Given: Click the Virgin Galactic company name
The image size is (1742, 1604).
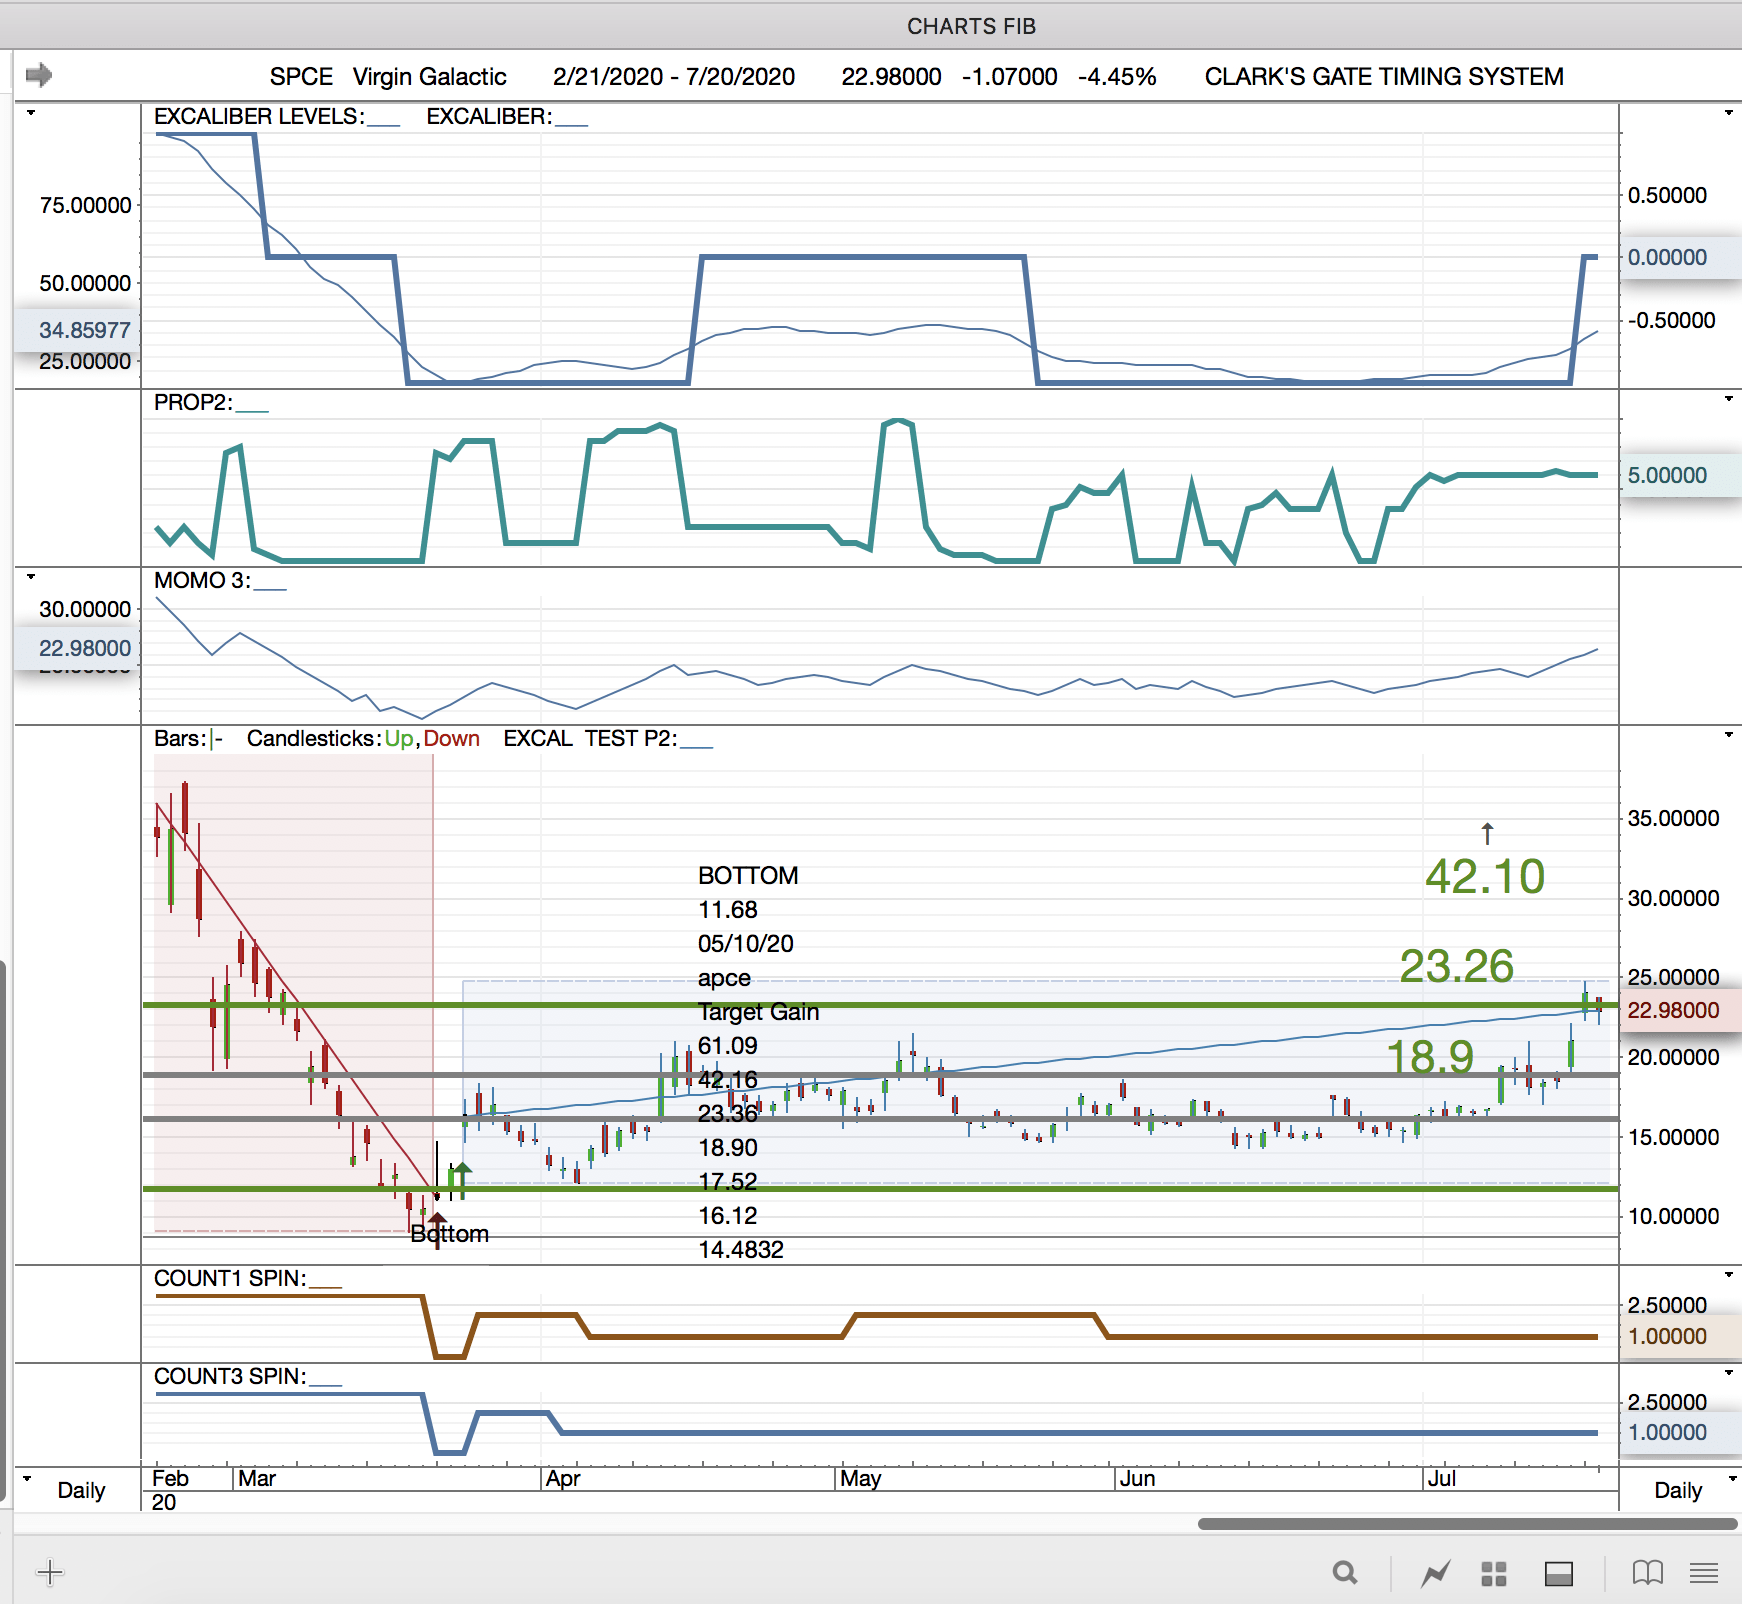Looking at the screenshot, I should 430,77.
